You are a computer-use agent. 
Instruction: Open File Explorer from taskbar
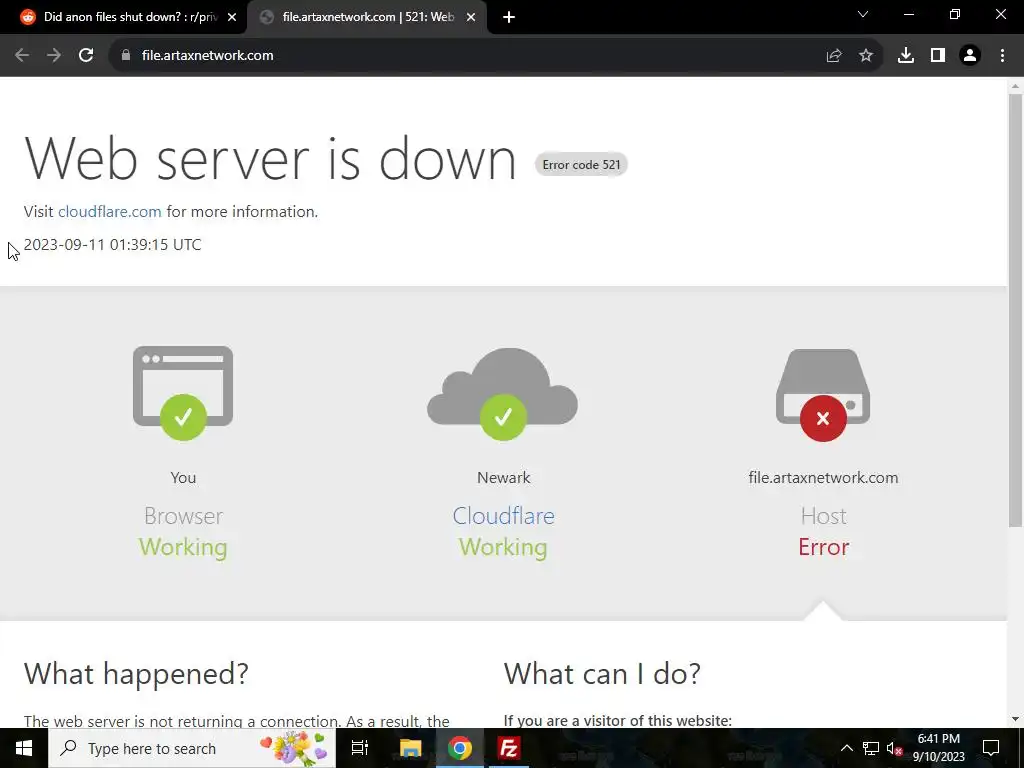coord(411,748)
